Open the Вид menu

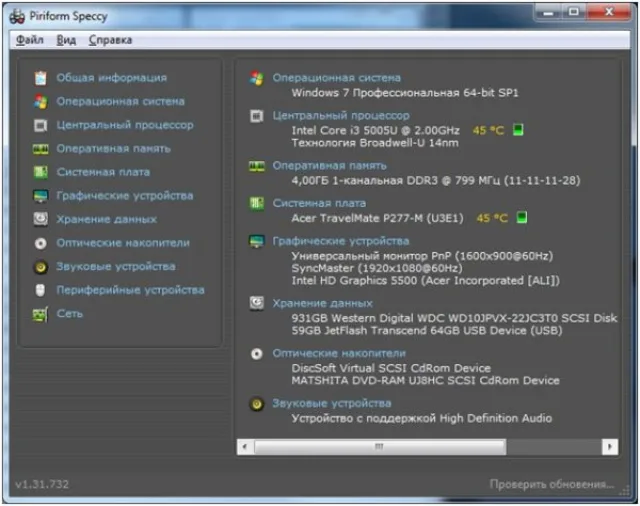click(66, 40)
